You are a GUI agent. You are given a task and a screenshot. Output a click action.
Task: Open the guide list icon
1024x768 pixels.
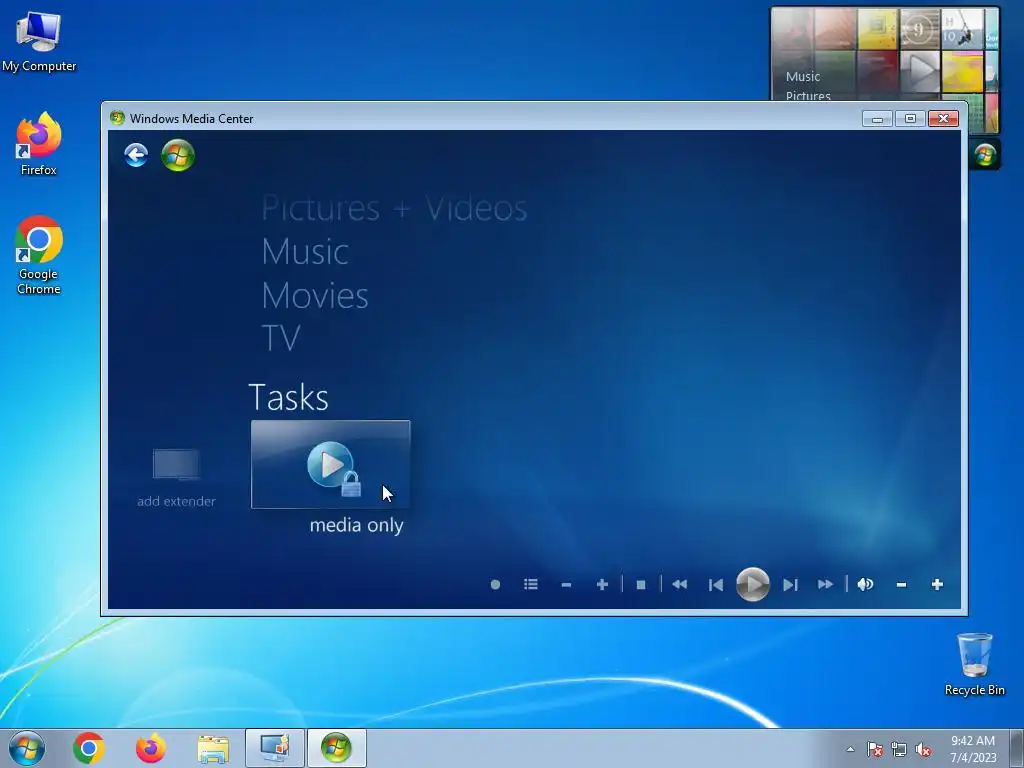531,584
